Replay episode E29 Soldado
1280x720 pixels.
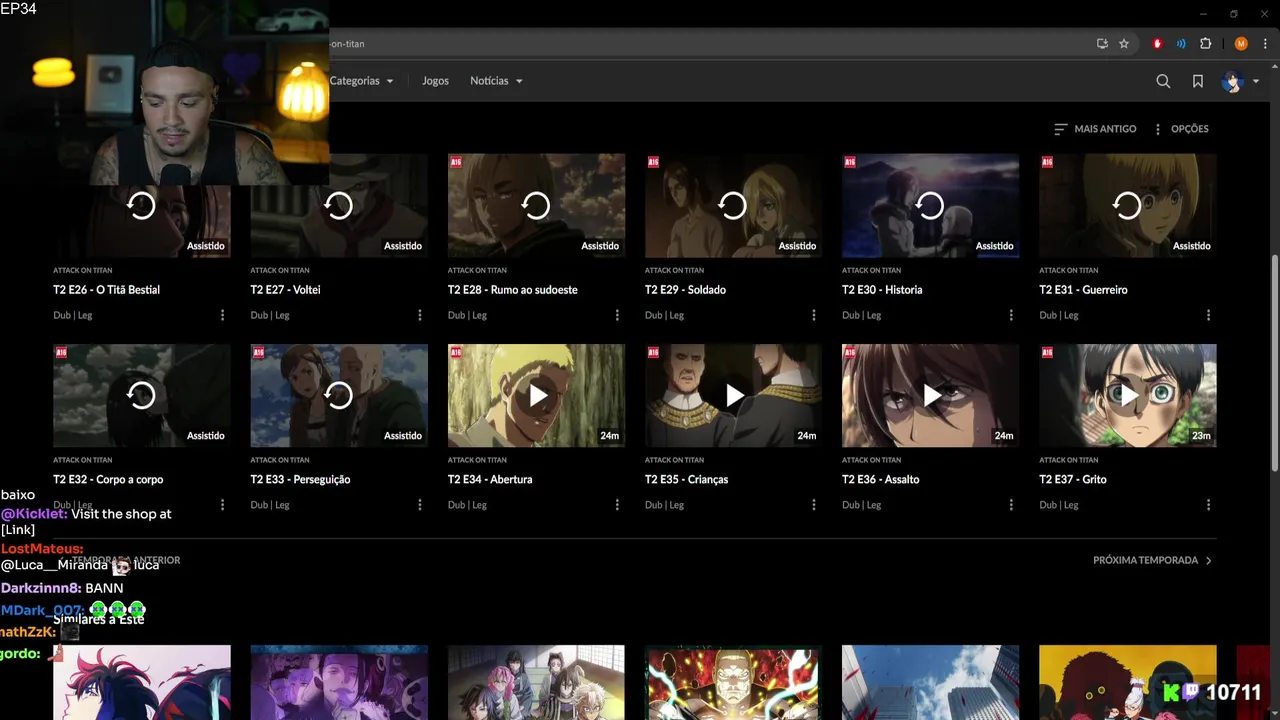(733, 206)
